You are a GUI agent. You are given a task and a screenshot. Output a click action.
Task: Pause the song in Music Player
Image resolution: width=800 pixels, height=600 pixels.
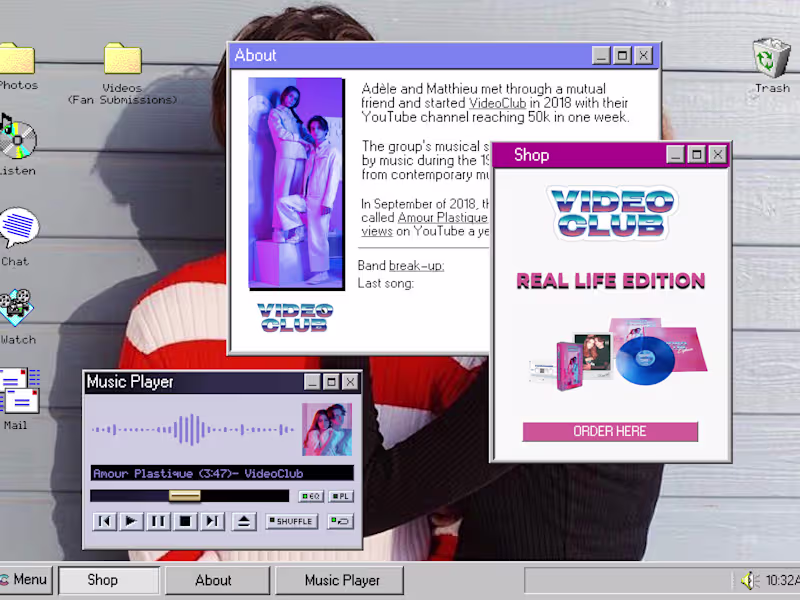pyautogui.click(x=158, y=521)
